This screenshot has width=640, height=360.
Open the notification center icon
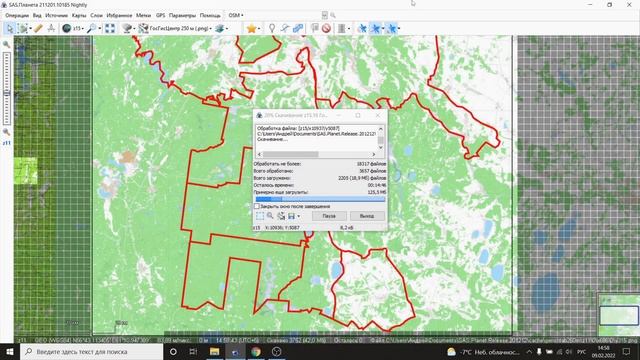(x=627, y=351)
